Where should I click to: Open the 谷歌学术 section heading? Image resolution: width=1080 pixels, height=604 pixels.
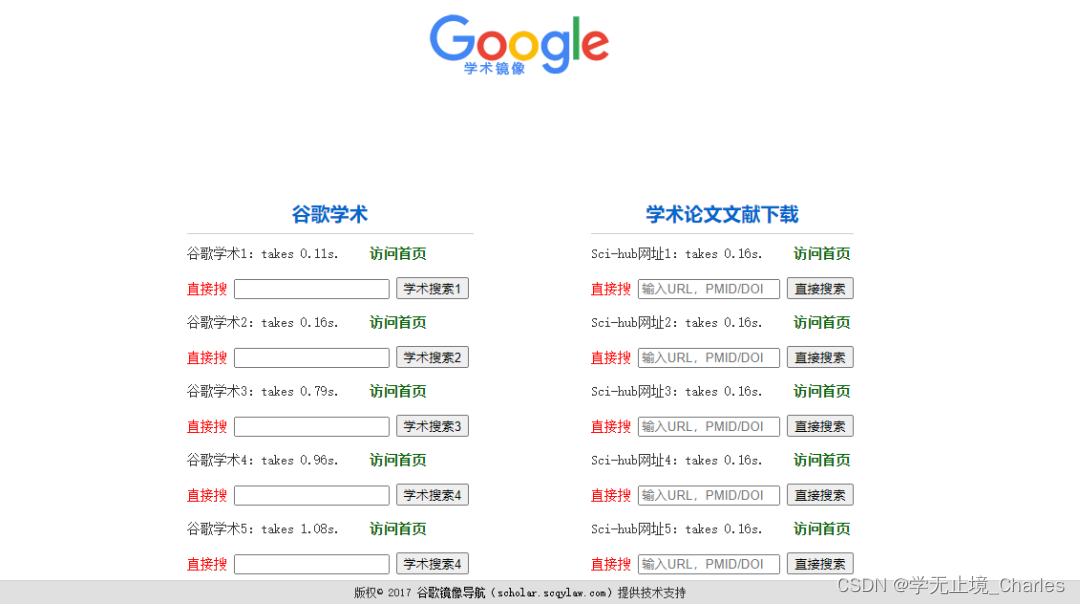point(329,214)
